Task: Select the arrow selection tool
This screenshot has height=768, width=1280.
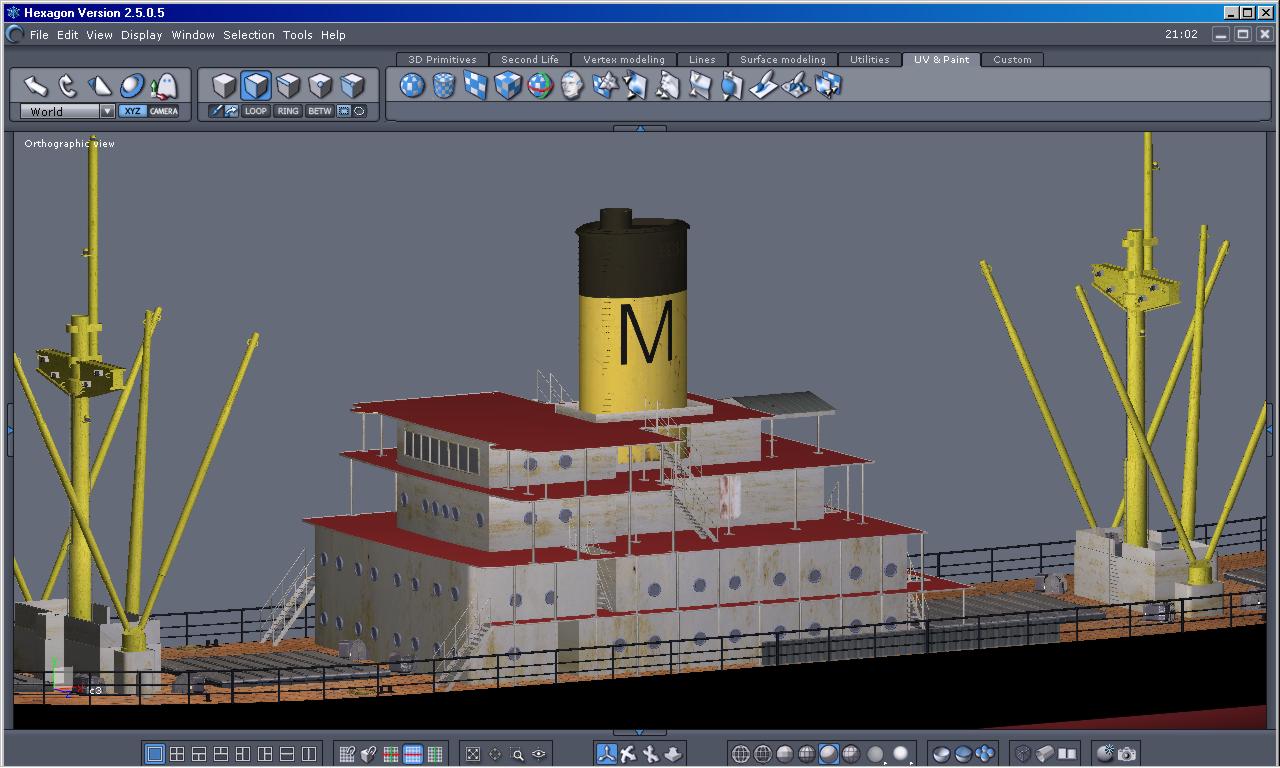Action: [36, 86]
